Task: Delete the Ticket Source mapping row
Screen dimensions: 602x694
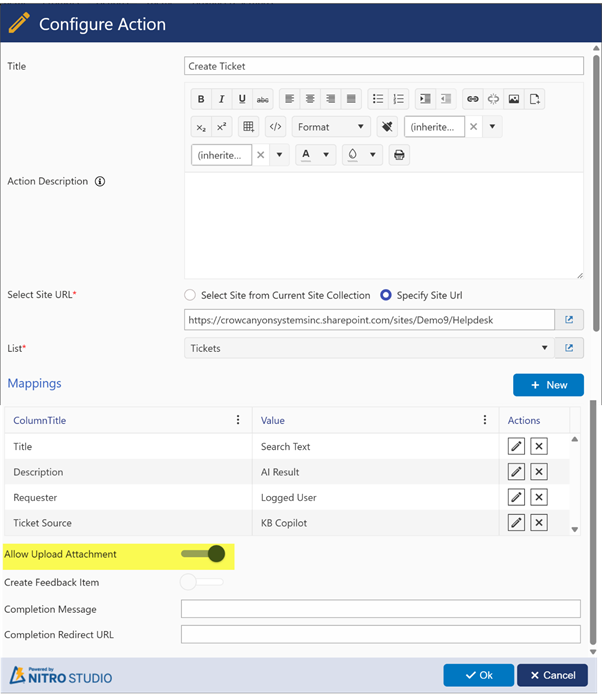Action: (538, 522)
